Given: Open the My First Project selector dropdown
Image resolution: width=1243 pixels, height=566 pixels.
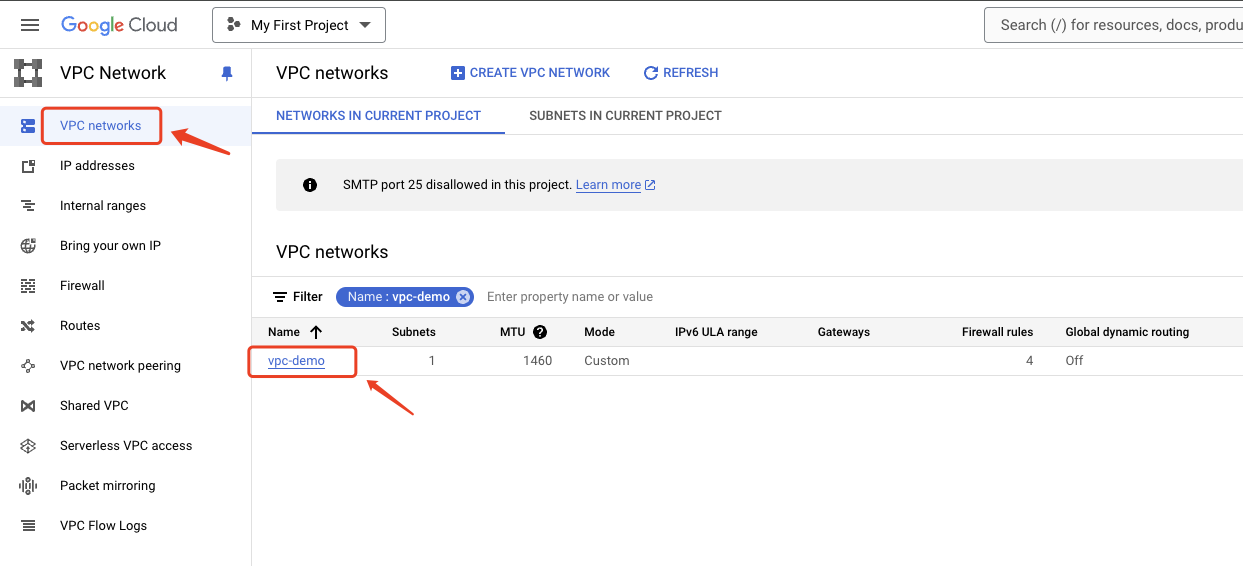Looking at the screenshot, I should (x=299, y=25).
